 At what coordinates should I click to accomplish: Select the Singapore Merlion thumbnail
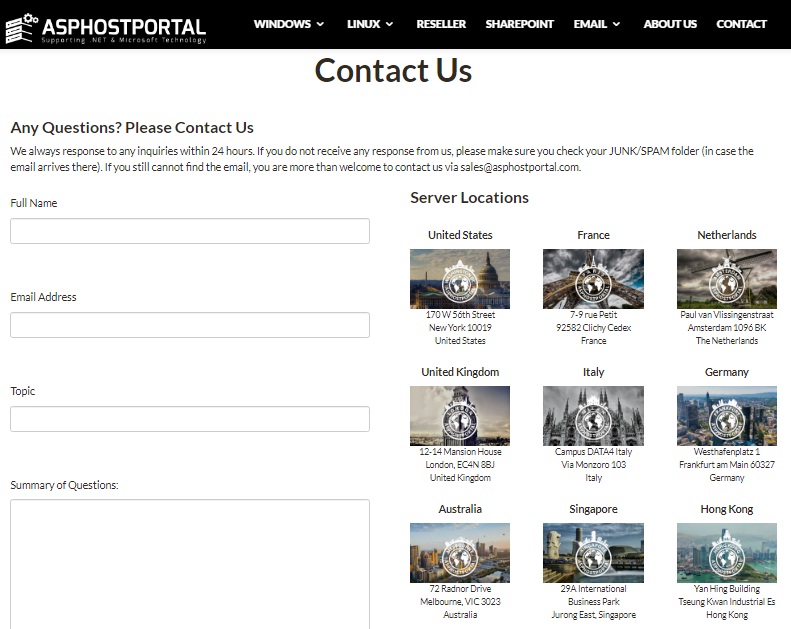593,553
